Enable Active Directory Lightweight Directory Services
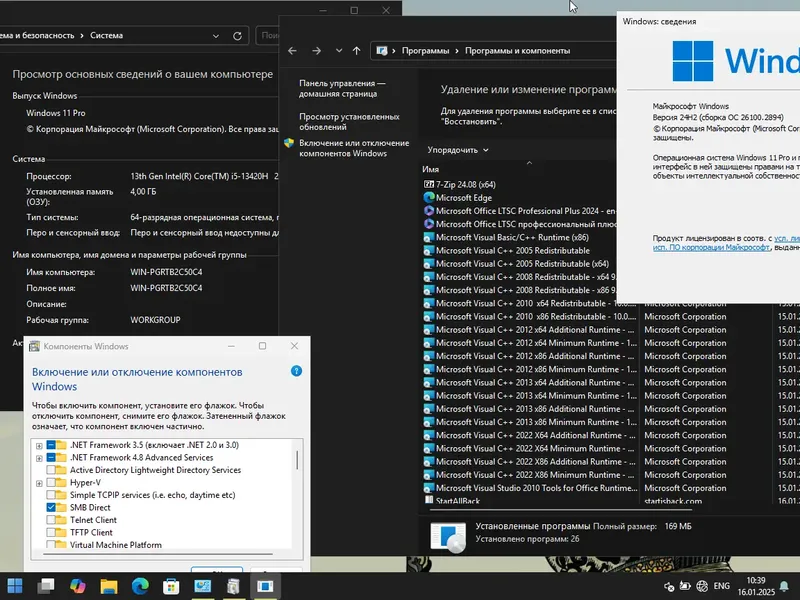This screenshot has width=800, height=600. pyautogui.click(x=51, y=470)
